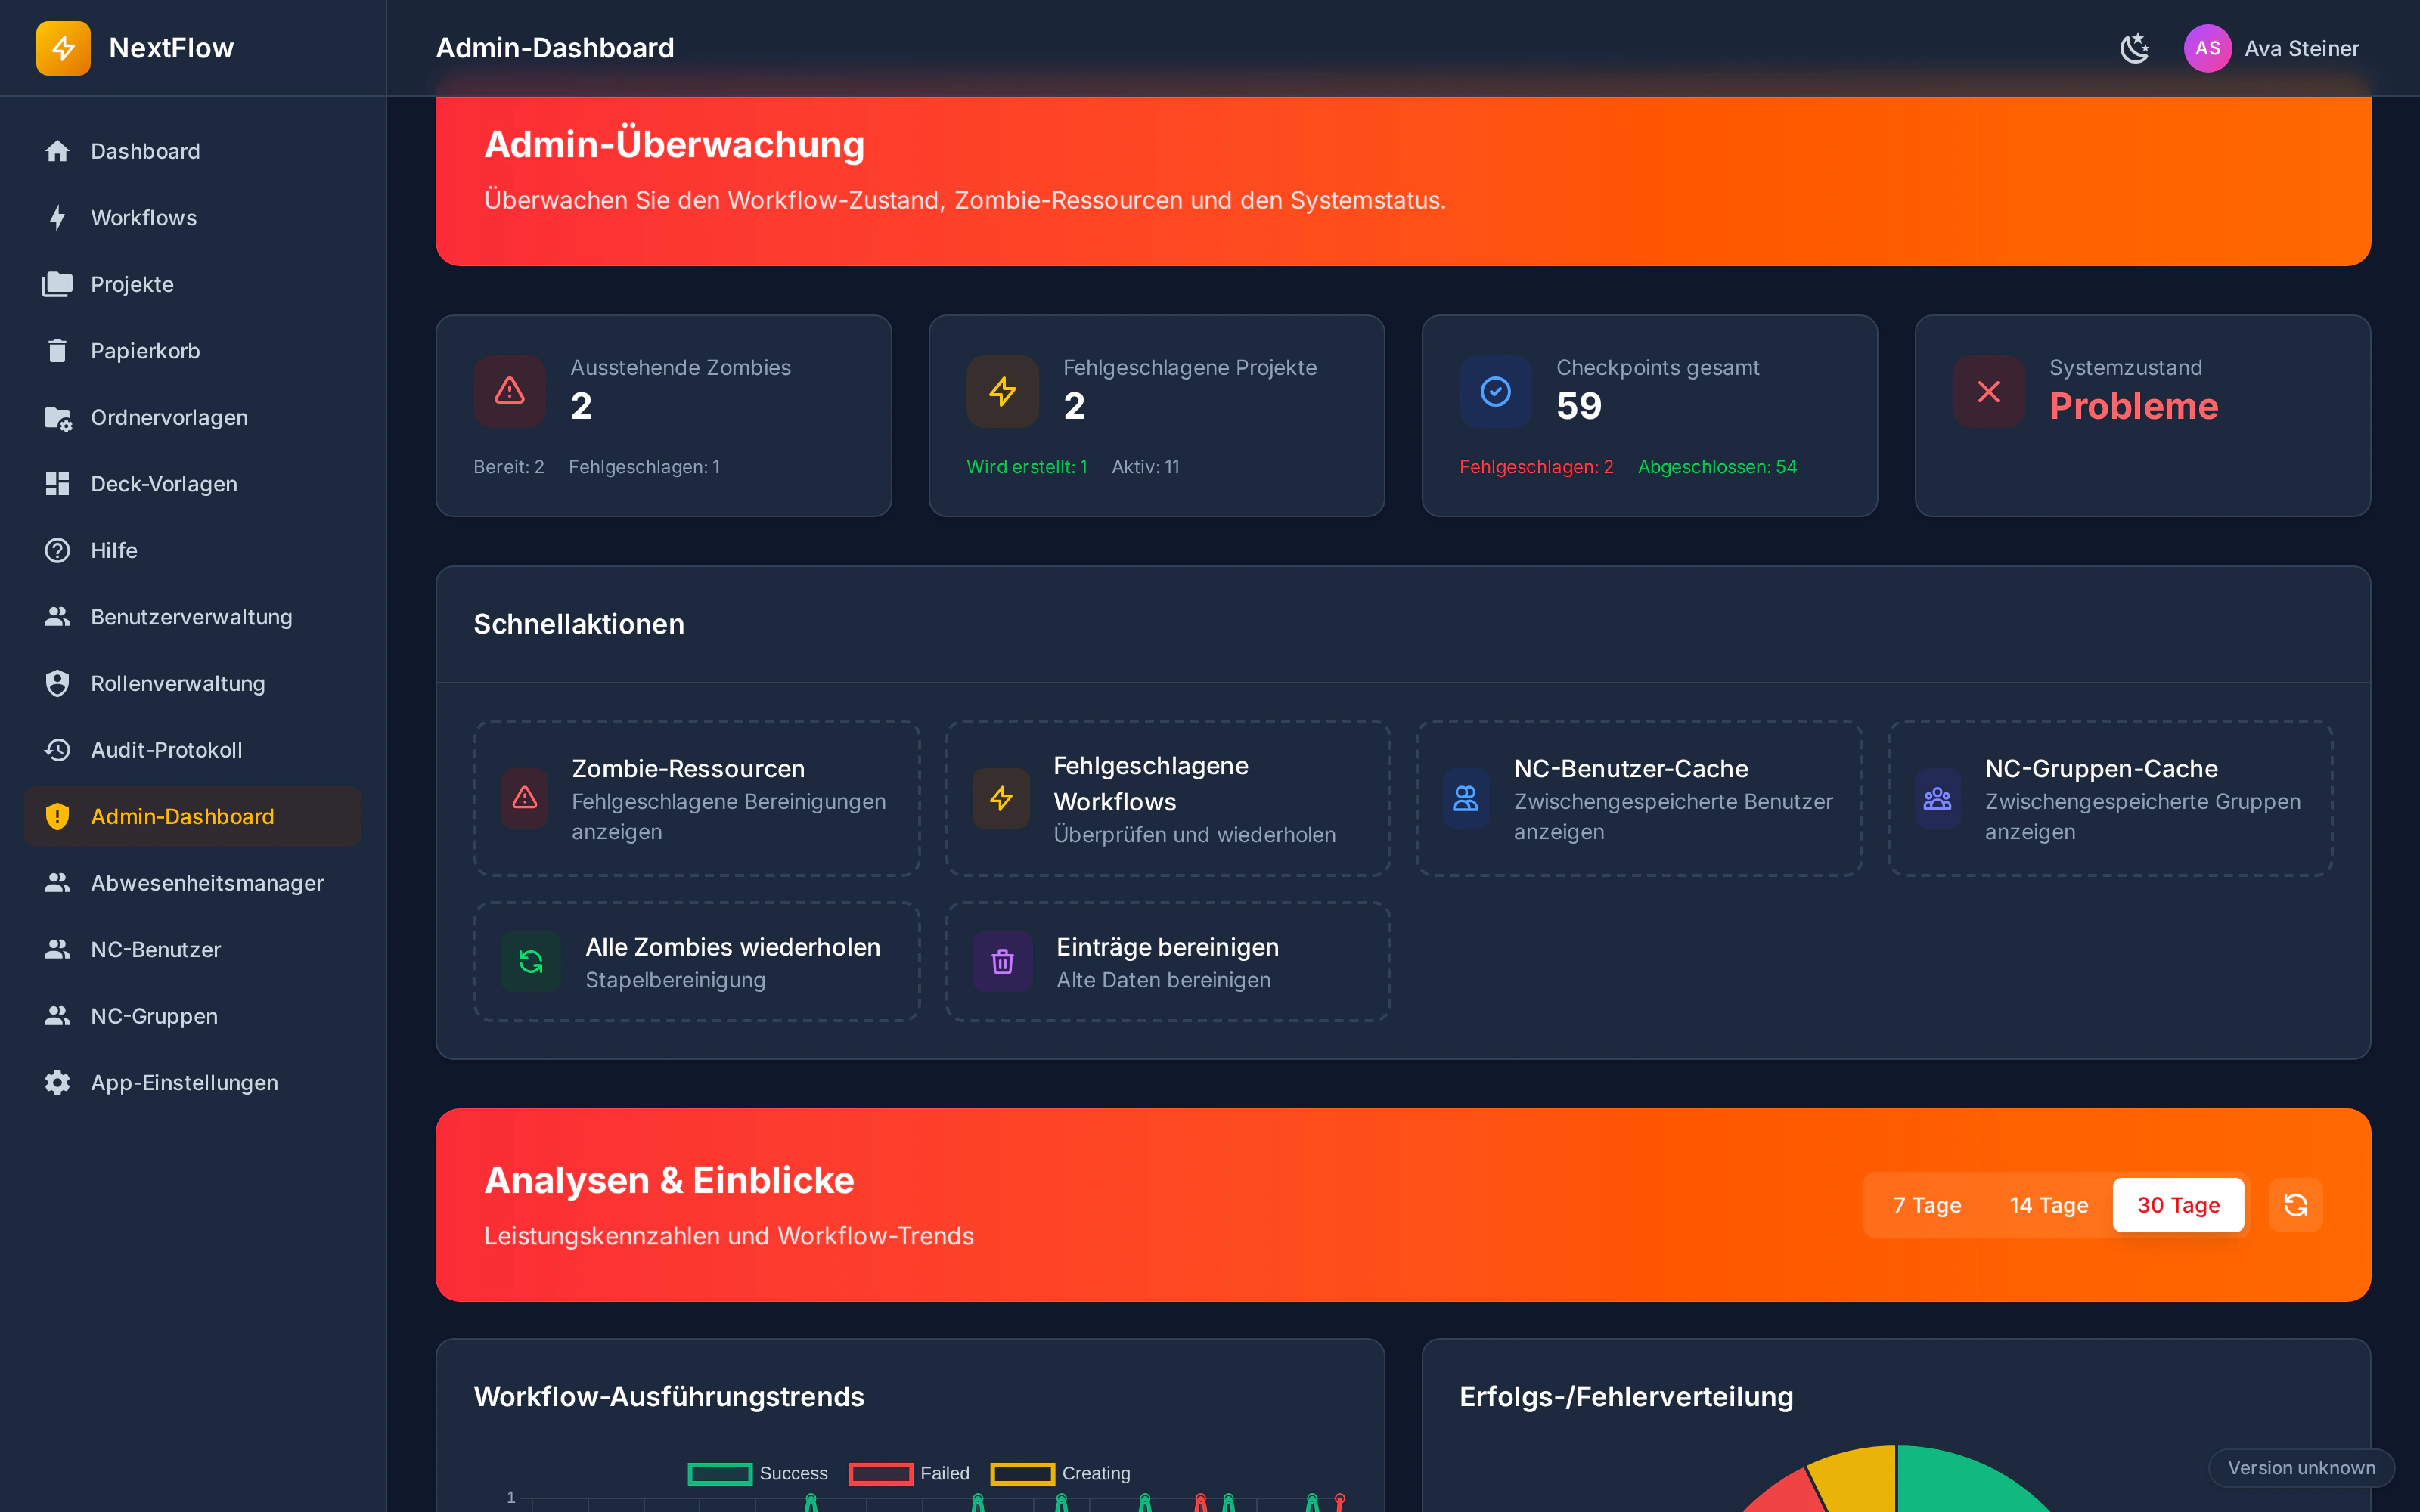Screen dimensions: 2420x1512
Task: Click the Benutzerverwaltung people icon
Action: (x=57, y=617)
